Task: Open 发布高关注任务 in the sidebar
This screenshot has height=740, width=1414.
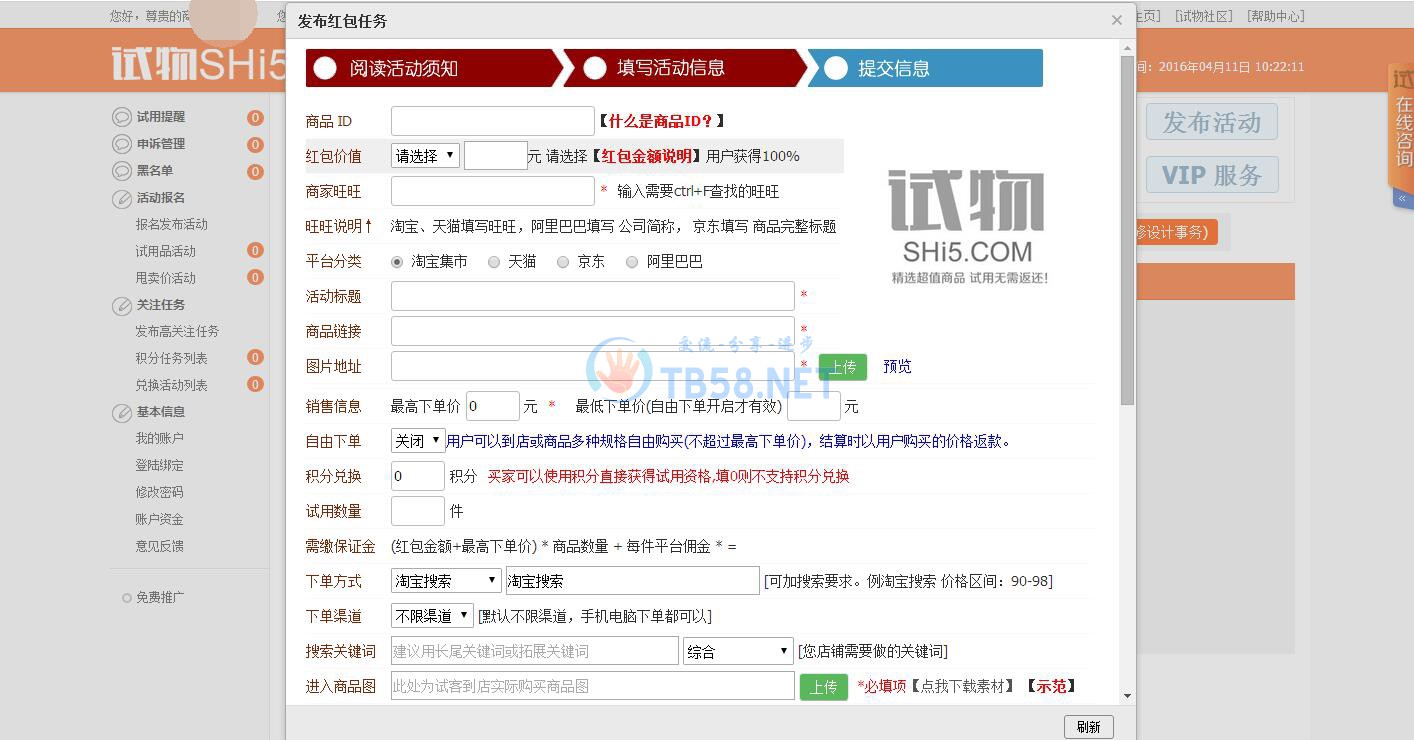Action: 177,332
